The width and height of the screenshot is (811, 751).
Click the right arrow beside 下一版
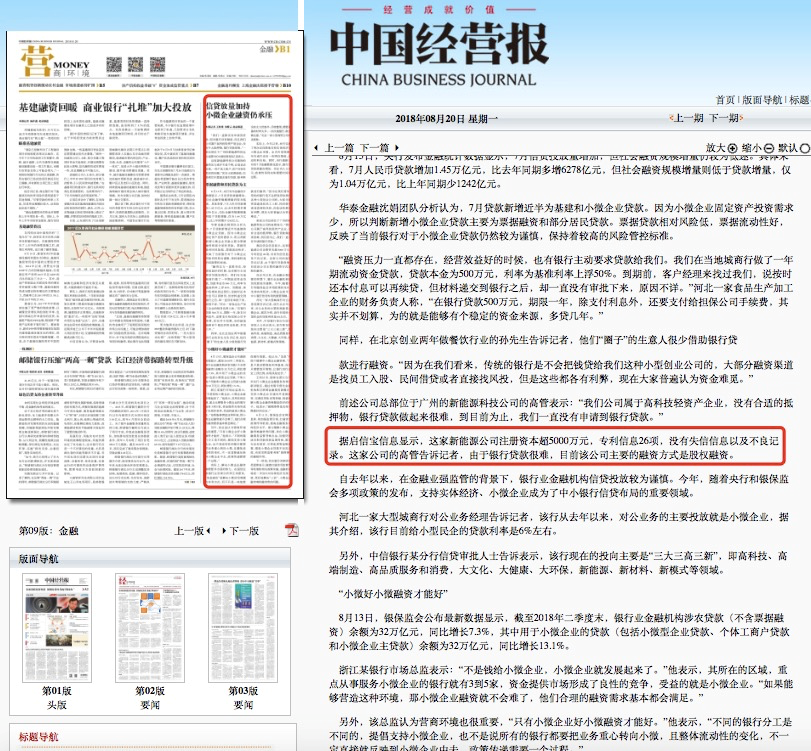[224, 531]
